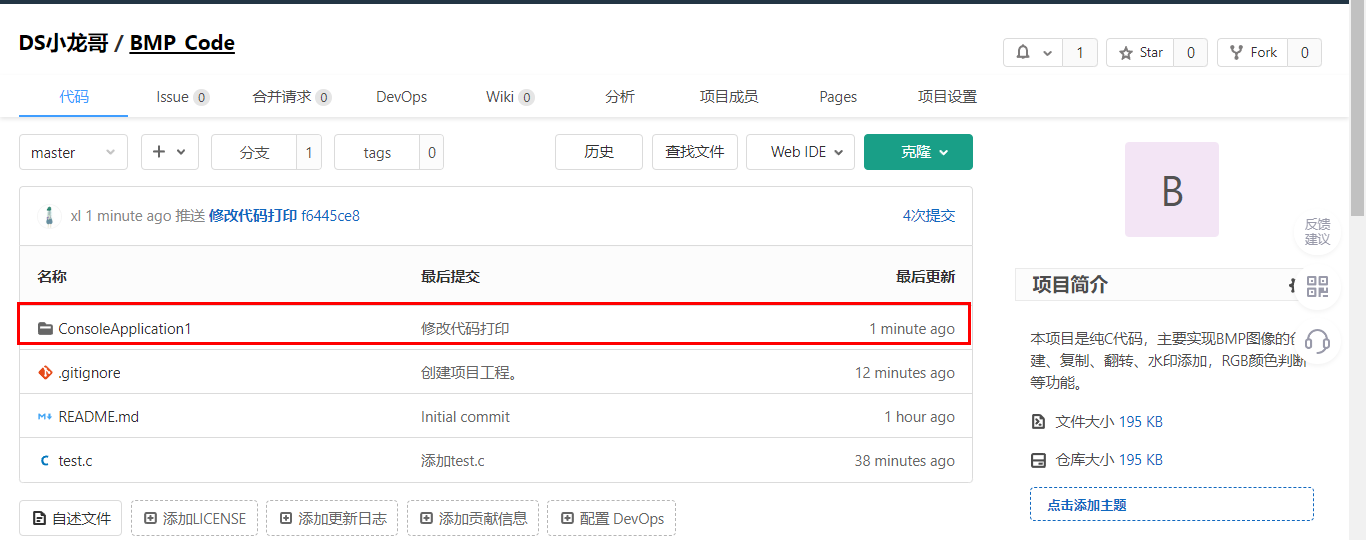Click the 12 minutes ago timestamp
Viewport: 1366px width, 540px height.
tap(905, 373)
